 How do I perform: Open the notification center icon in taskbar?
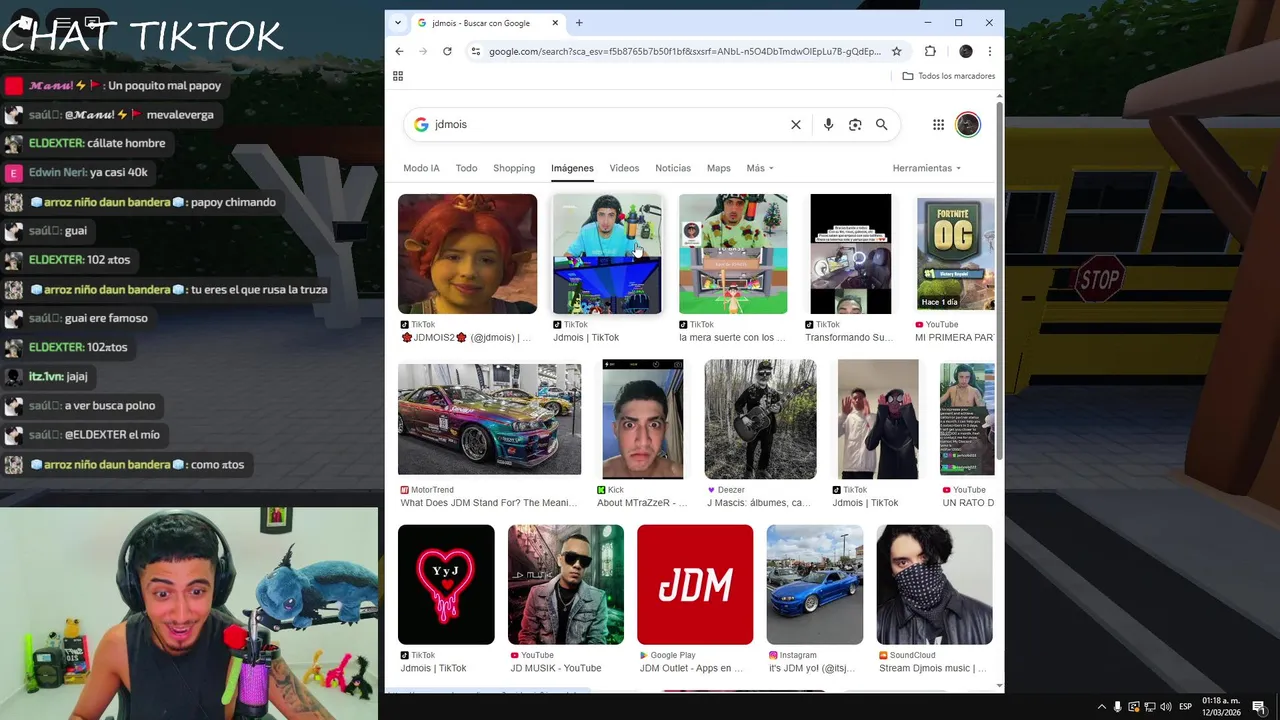point(1259,707)
